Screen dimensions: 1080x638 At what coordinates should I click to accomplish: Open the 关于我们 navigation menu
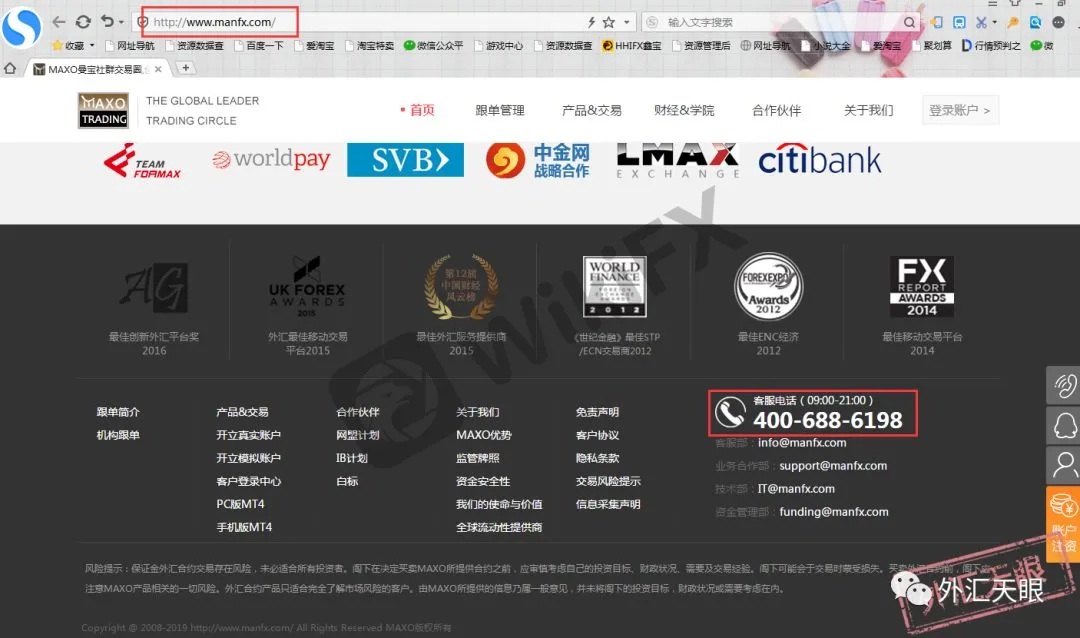pyautogui.click(x=869, y=110)
